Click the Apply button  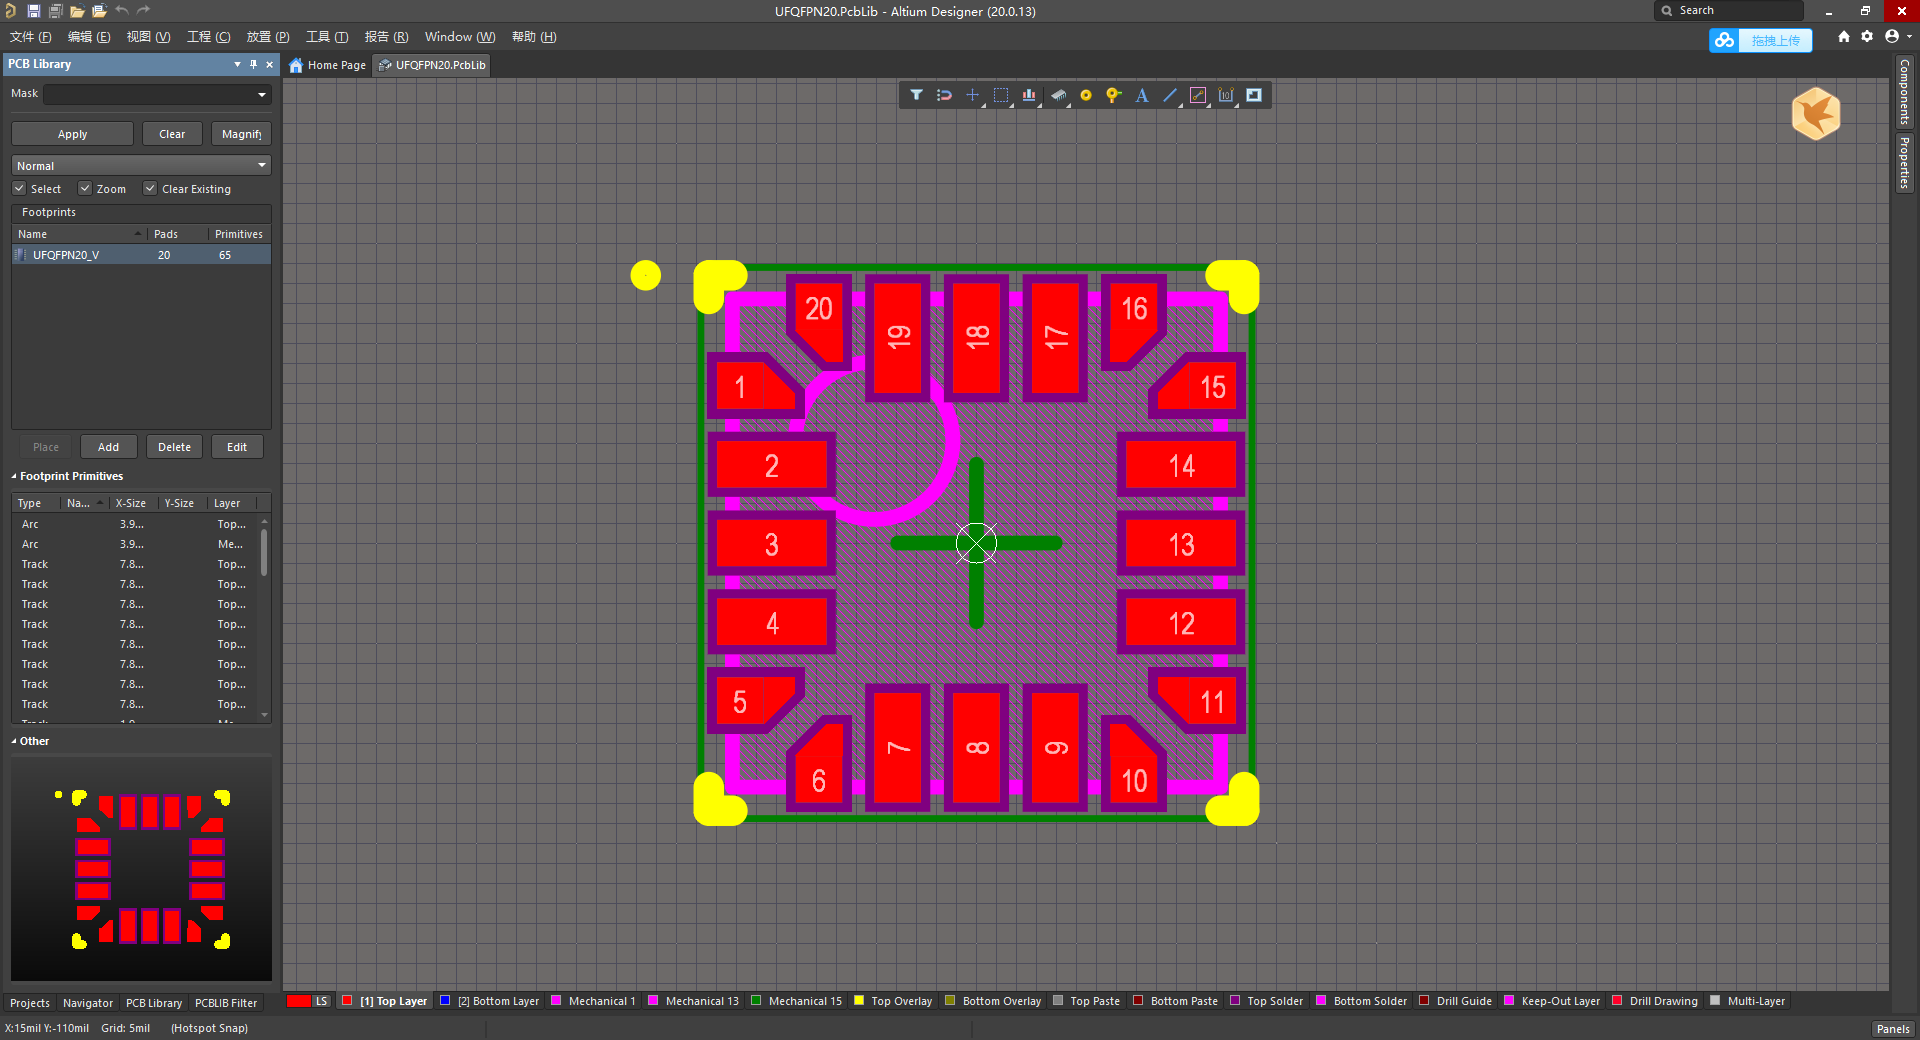[72, 134]
